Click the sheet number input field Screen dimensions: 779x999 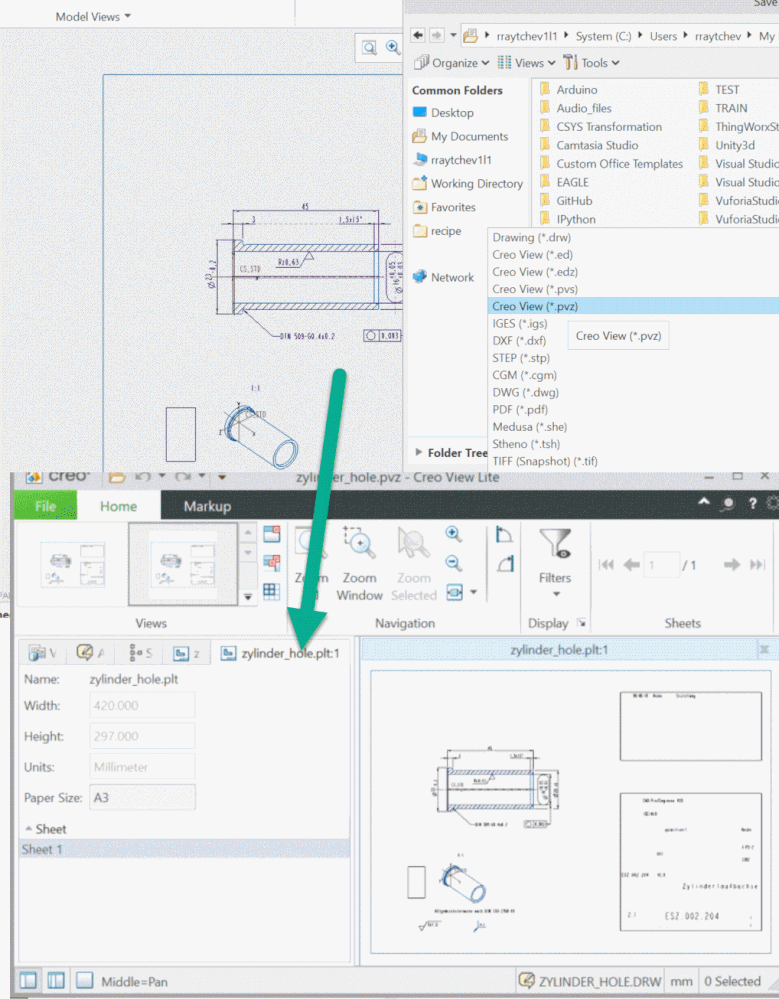click(661, 564)
